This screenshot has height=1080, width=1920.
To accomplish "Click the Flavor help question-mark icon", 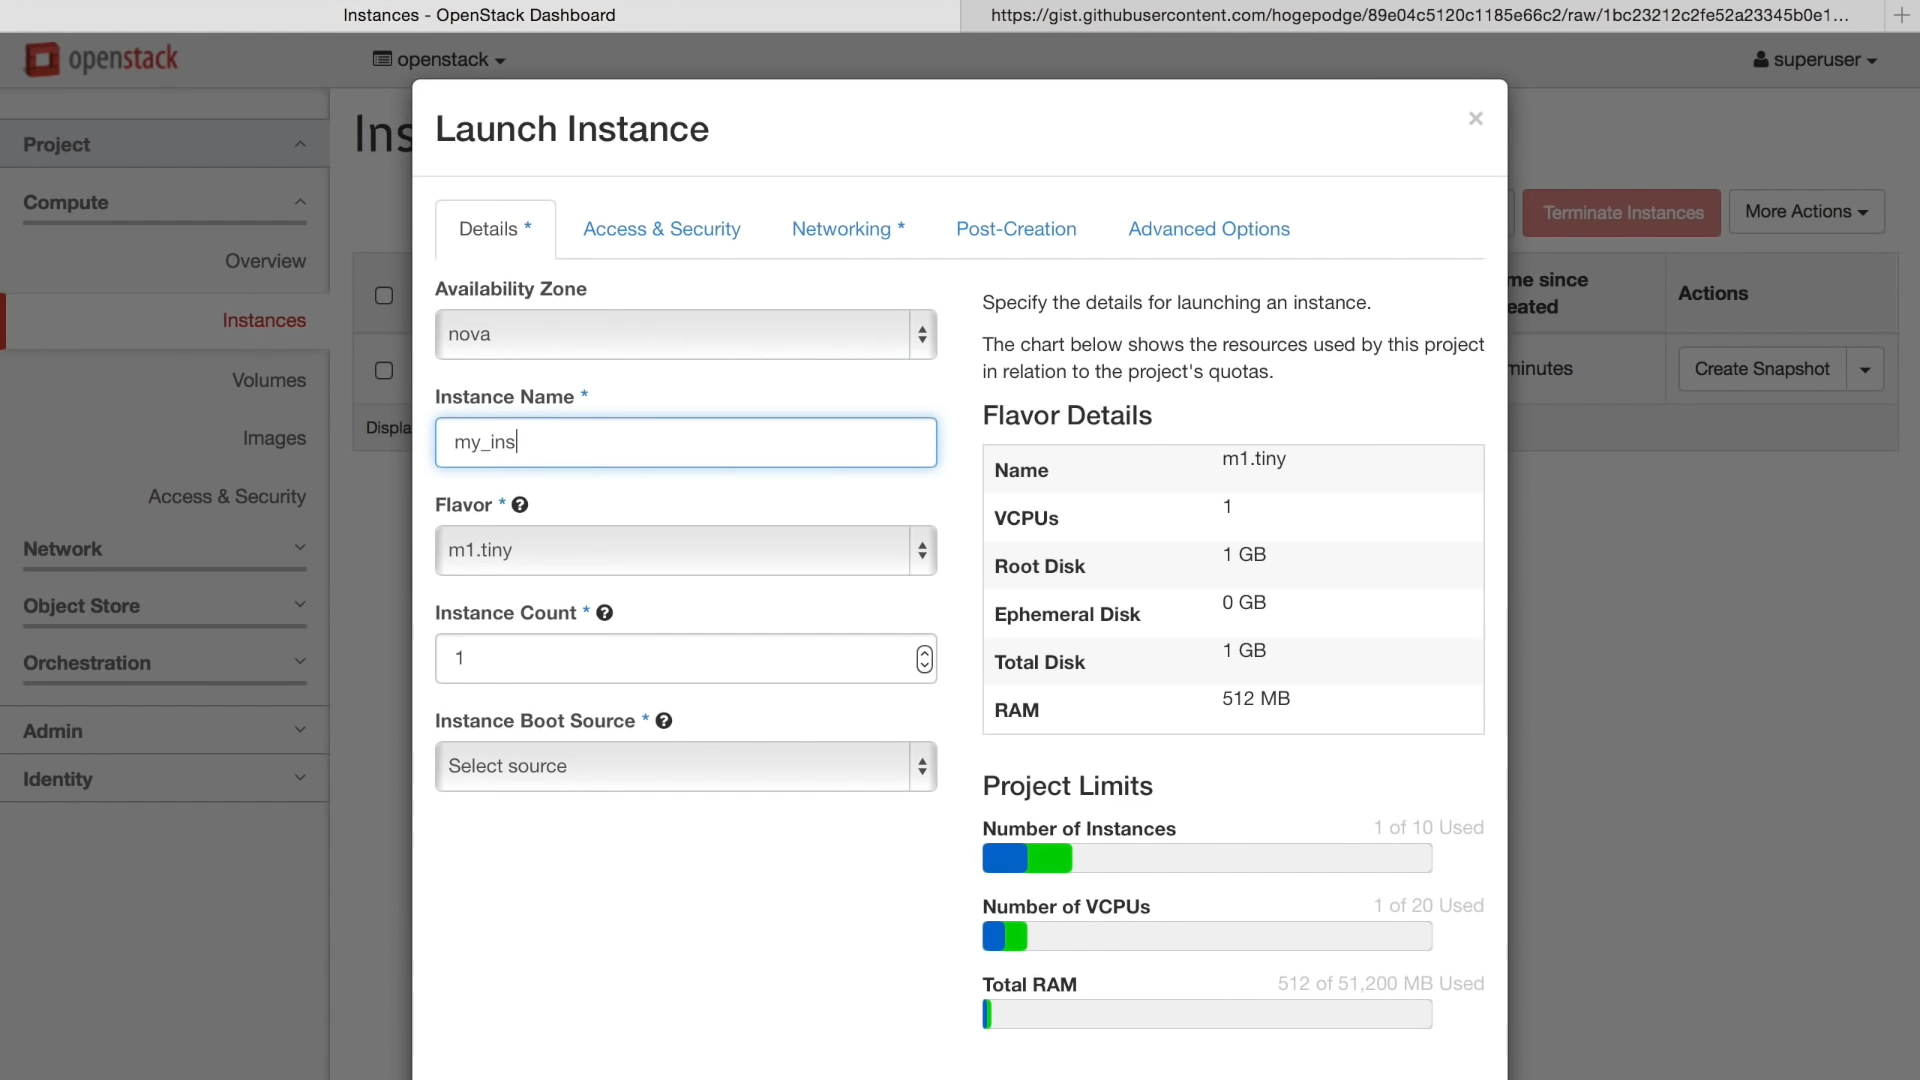I will pos(520,505).
